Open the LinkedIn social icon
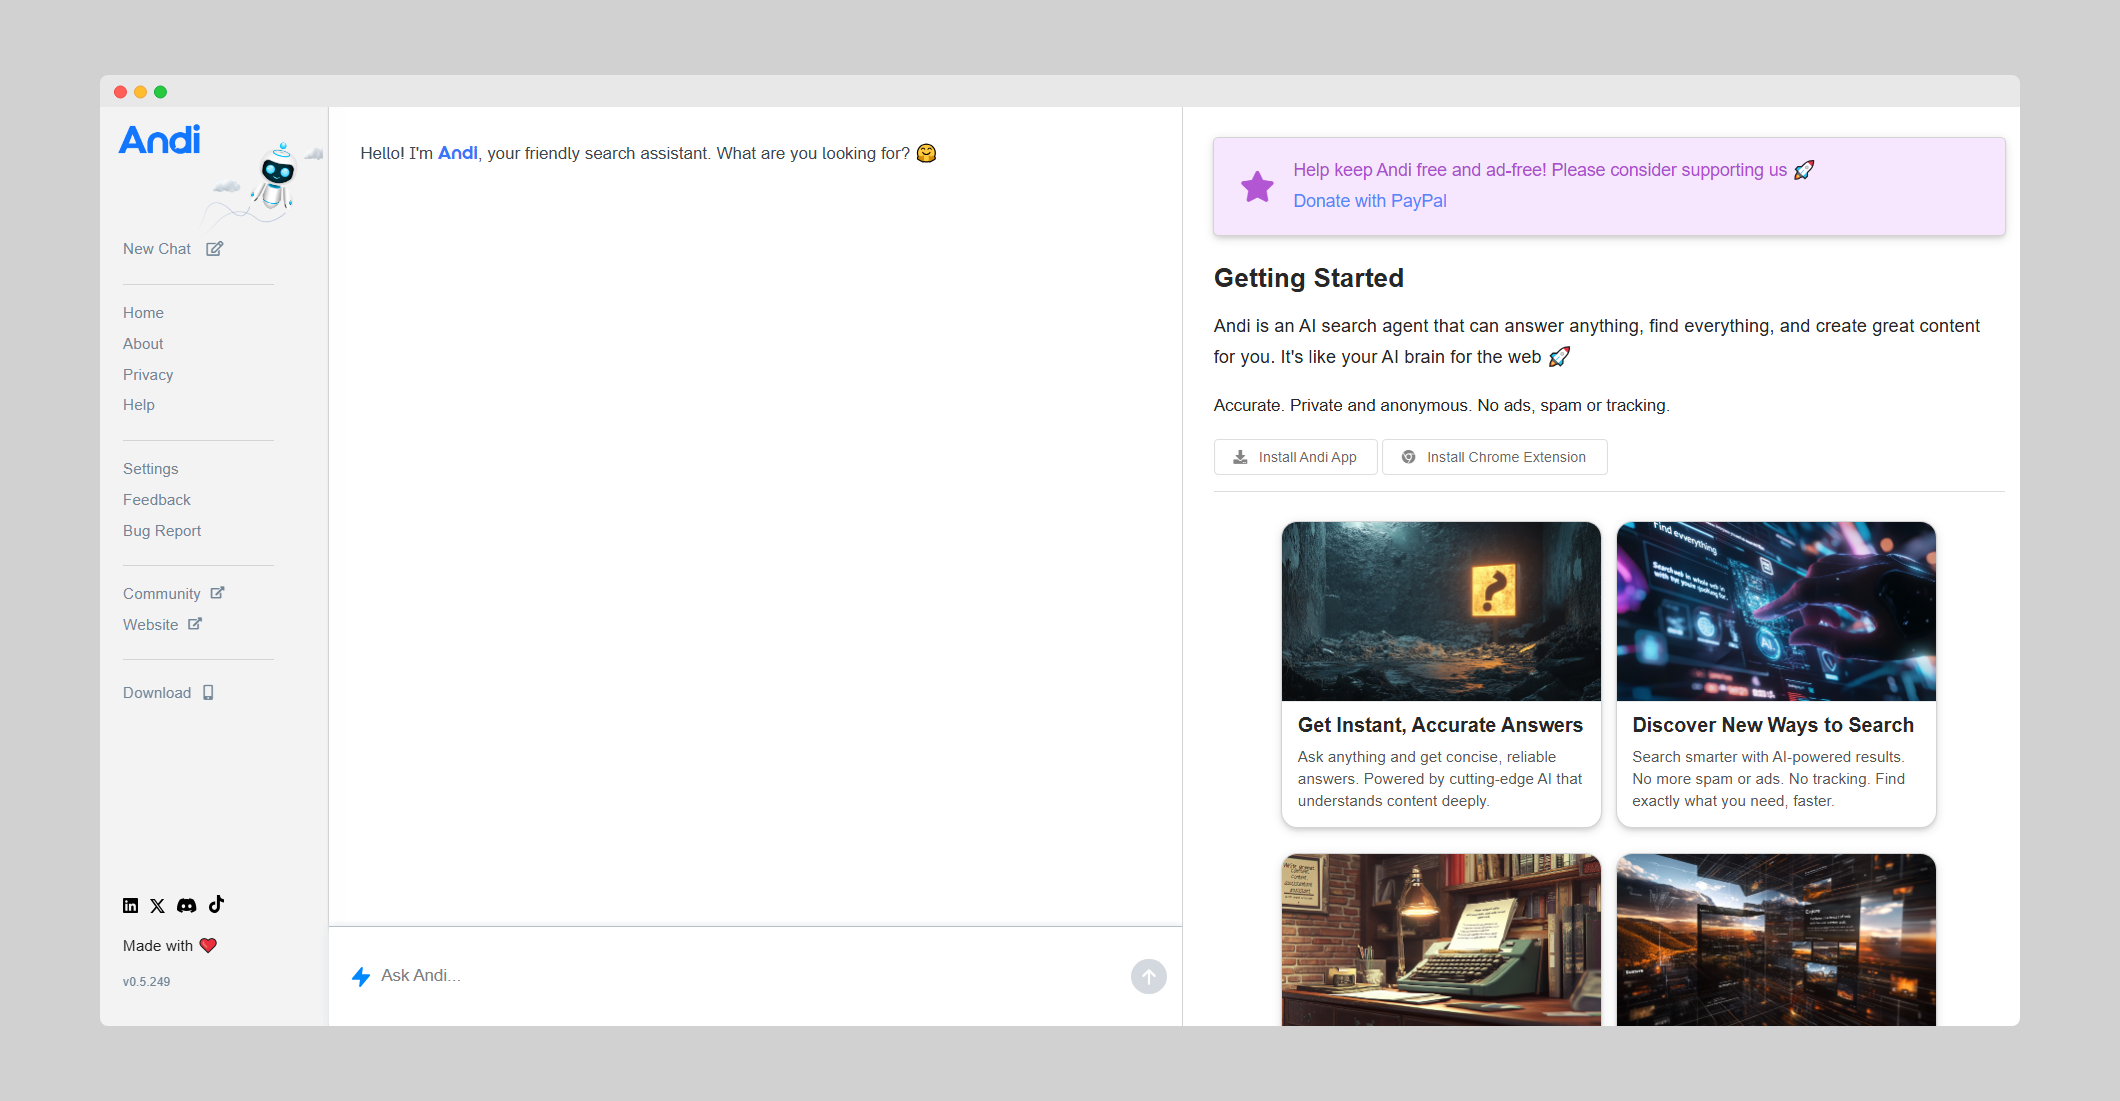The height and width of the screenshot is (1101, 2120). click(131, 906)
